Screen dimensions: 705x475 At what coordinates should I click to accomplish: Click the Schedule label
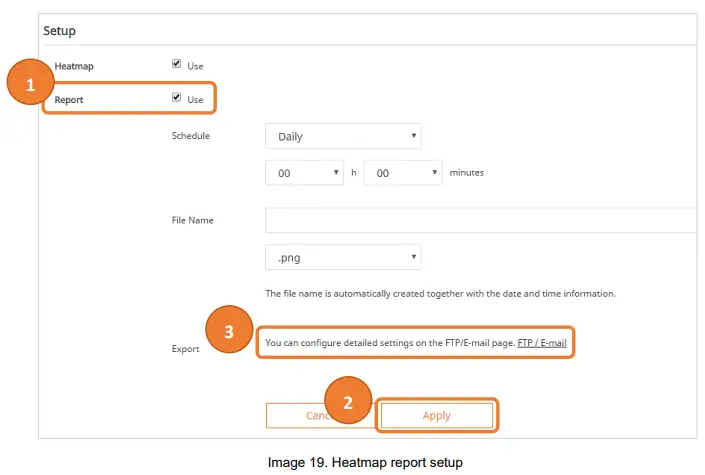click(191, 136)
